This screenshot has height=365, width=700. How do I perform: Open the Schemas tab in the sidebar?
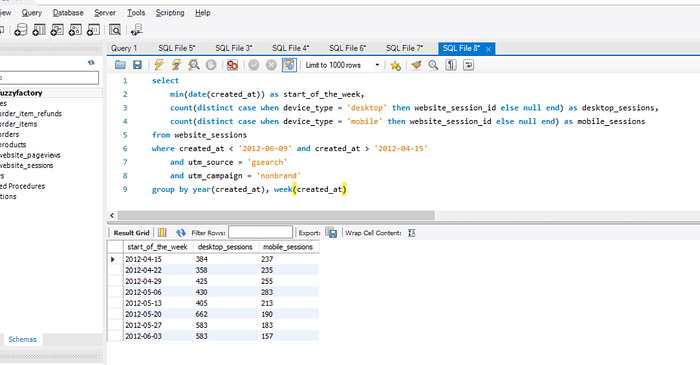click(x=22, y=340)
